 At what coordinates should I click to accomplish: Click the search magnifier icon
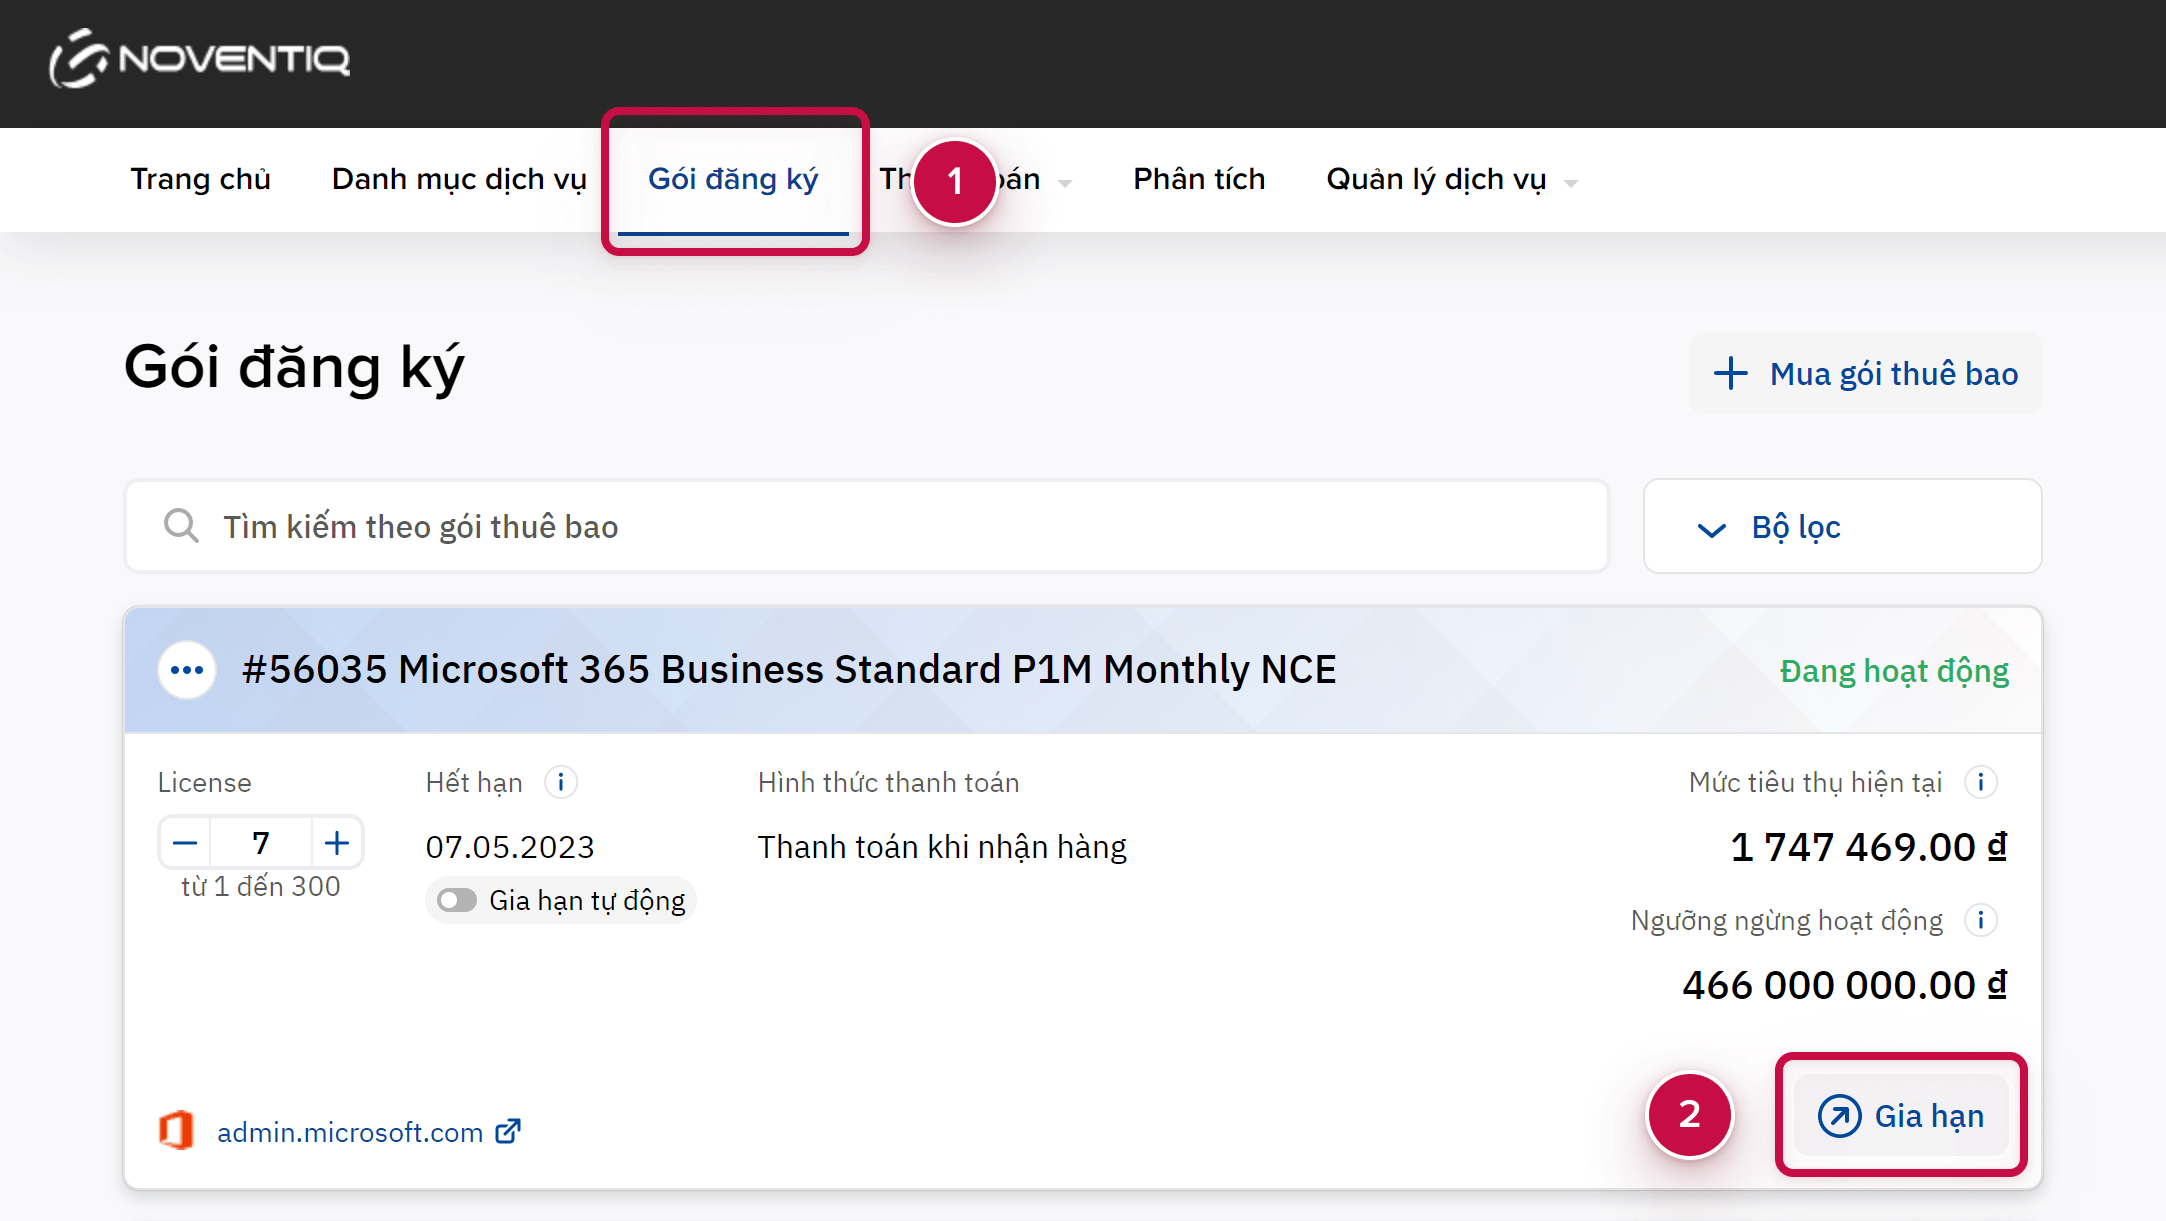[181, 526]
